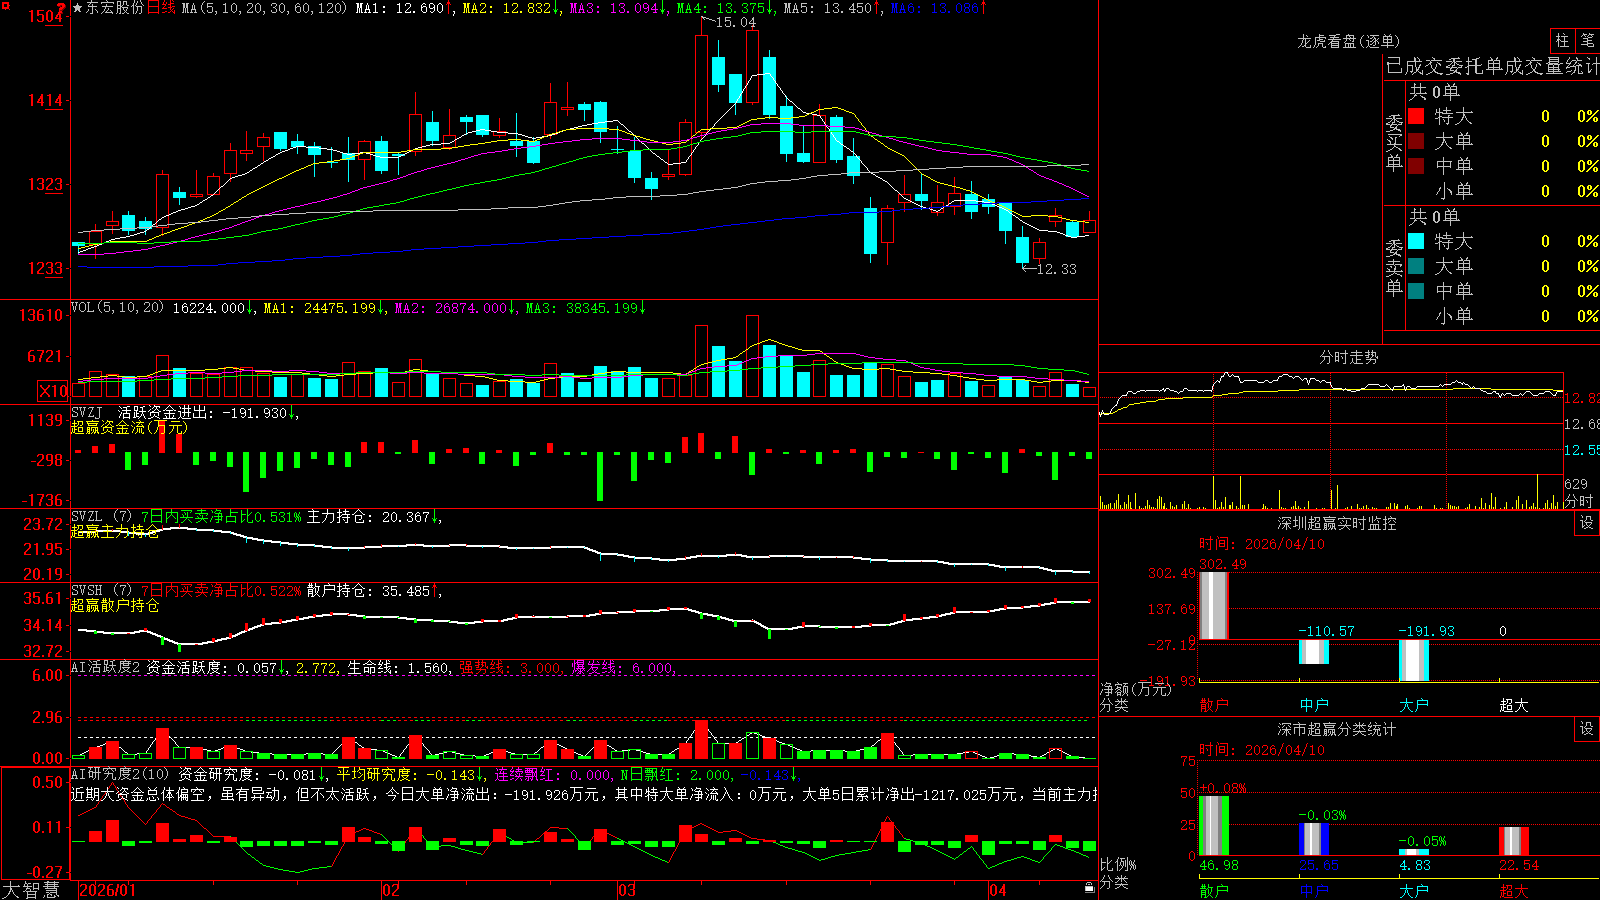Click the cyan 特大 sell-order color swatch
Image resolution: width=1600 pixels, height=900 pixels.
coord(1416,241)
